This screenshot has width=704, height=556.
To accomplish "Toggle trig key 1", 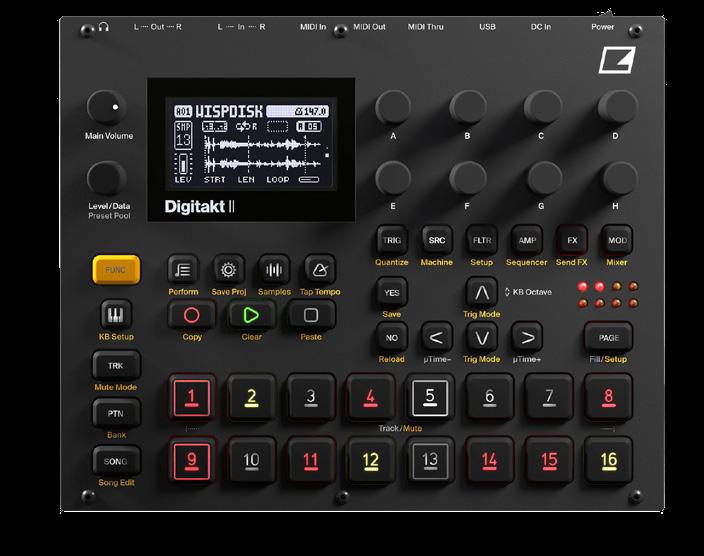I will pos(192,397).
